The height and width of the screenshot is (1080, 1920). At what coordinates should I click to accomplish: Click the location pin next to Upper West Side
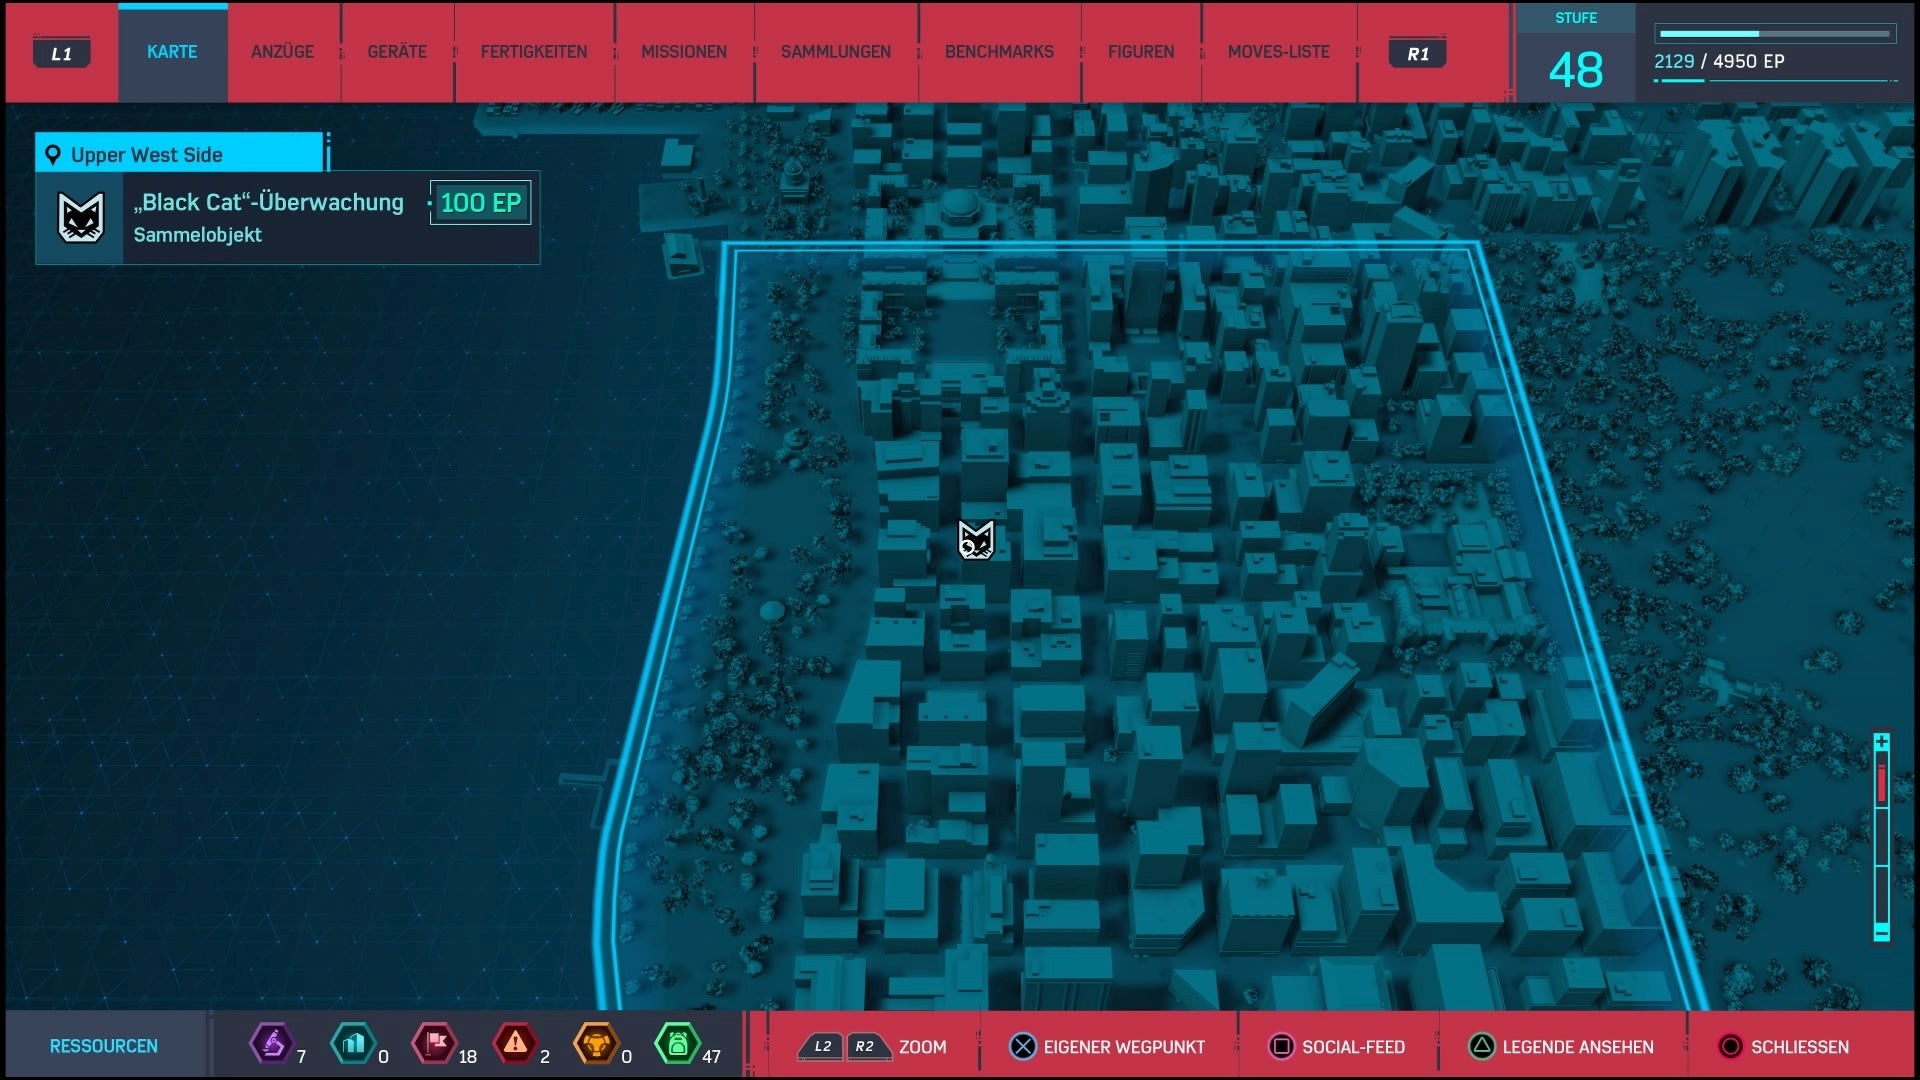click(x=53, y=154)
